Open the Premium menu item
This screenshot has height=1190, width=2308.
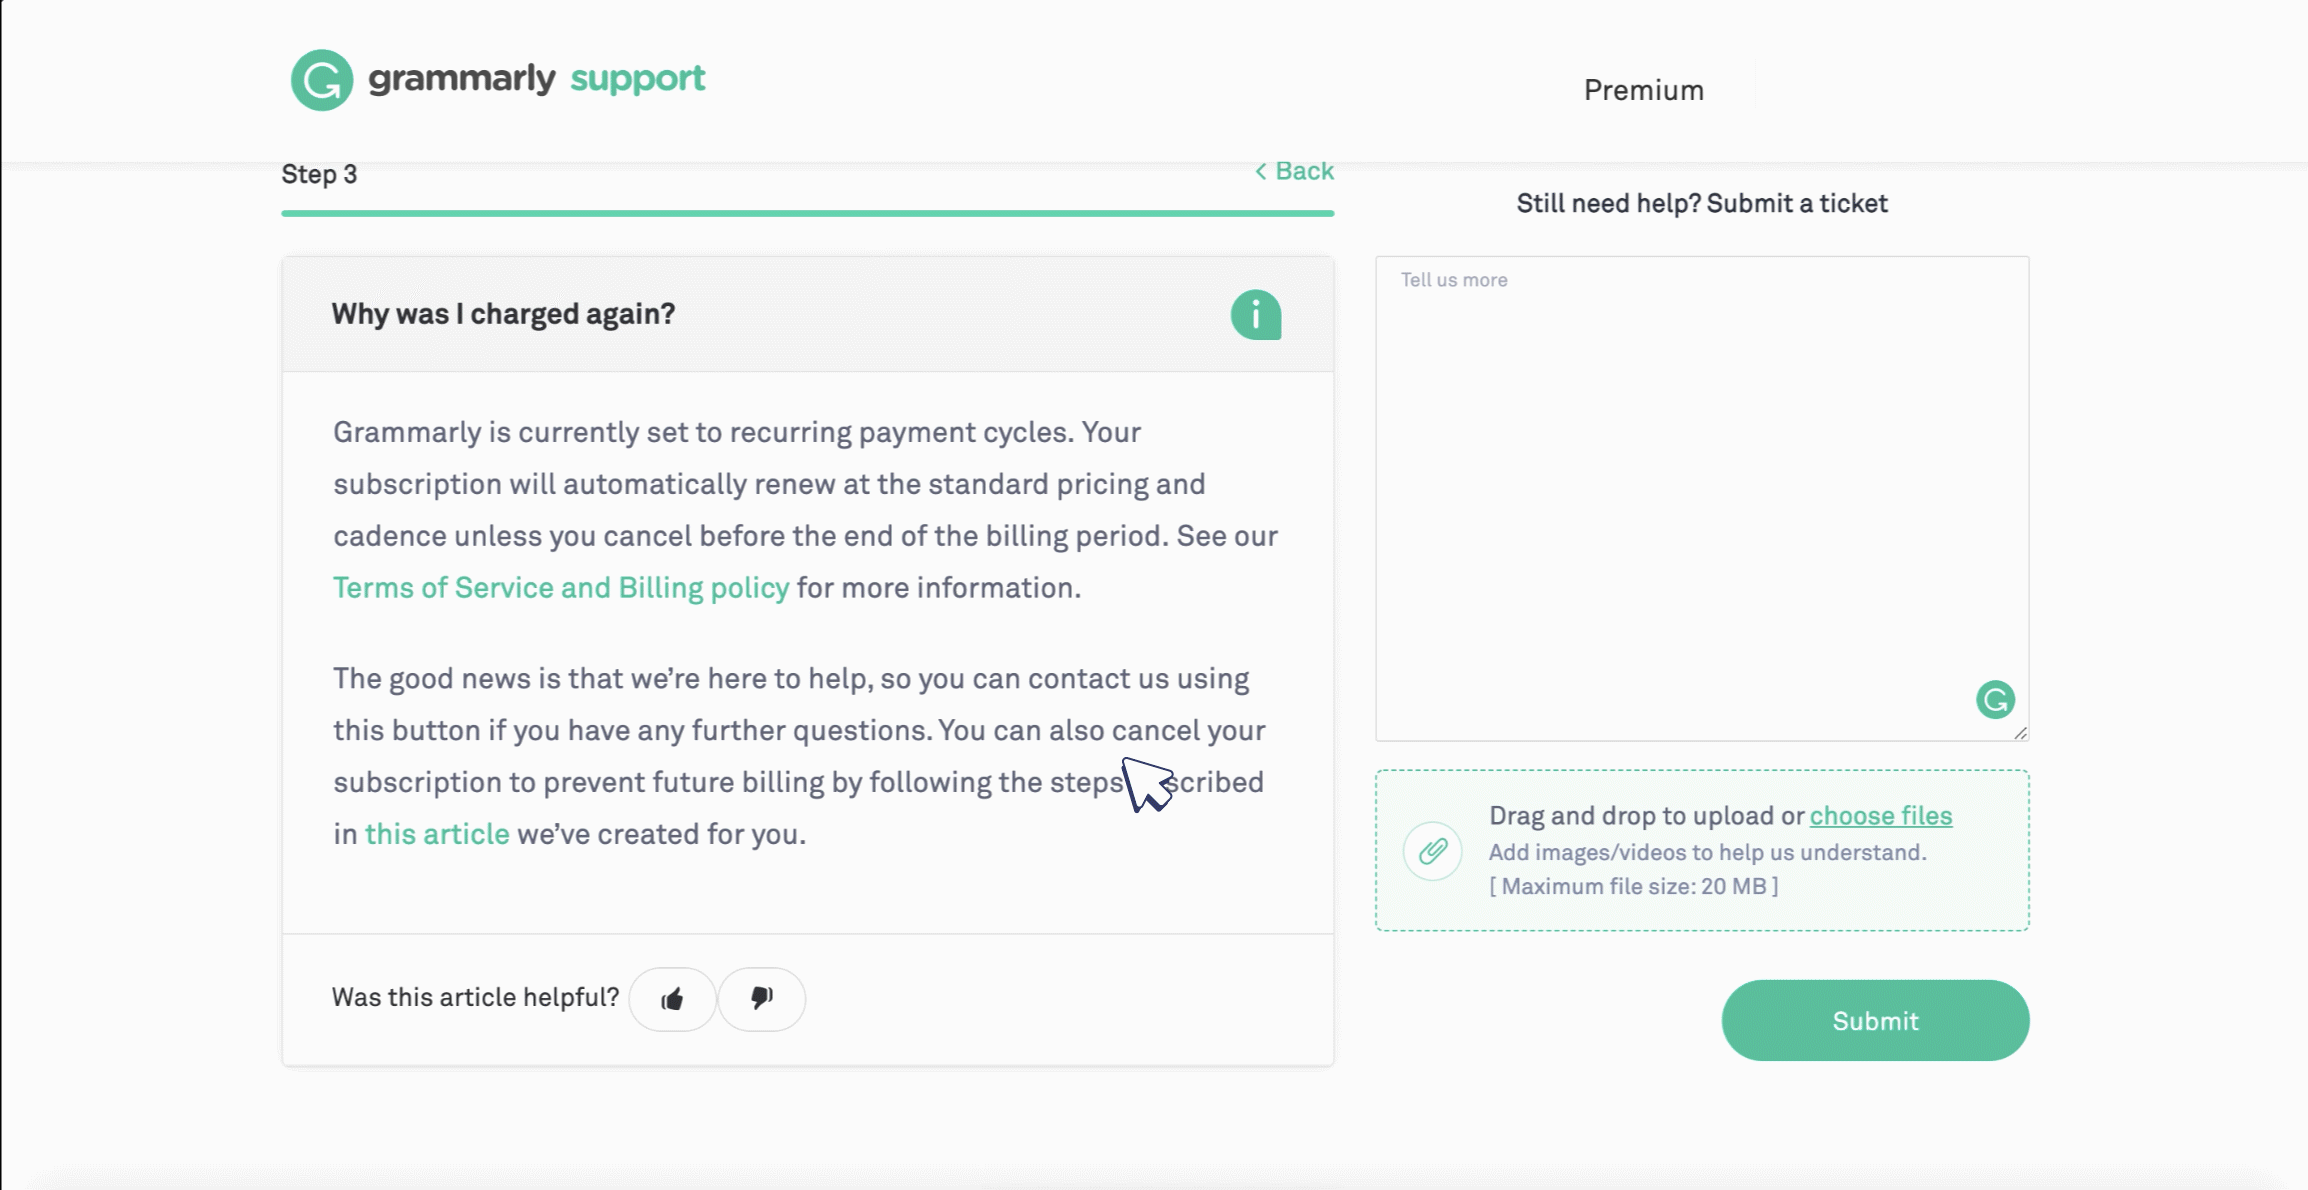(1643, 90)
